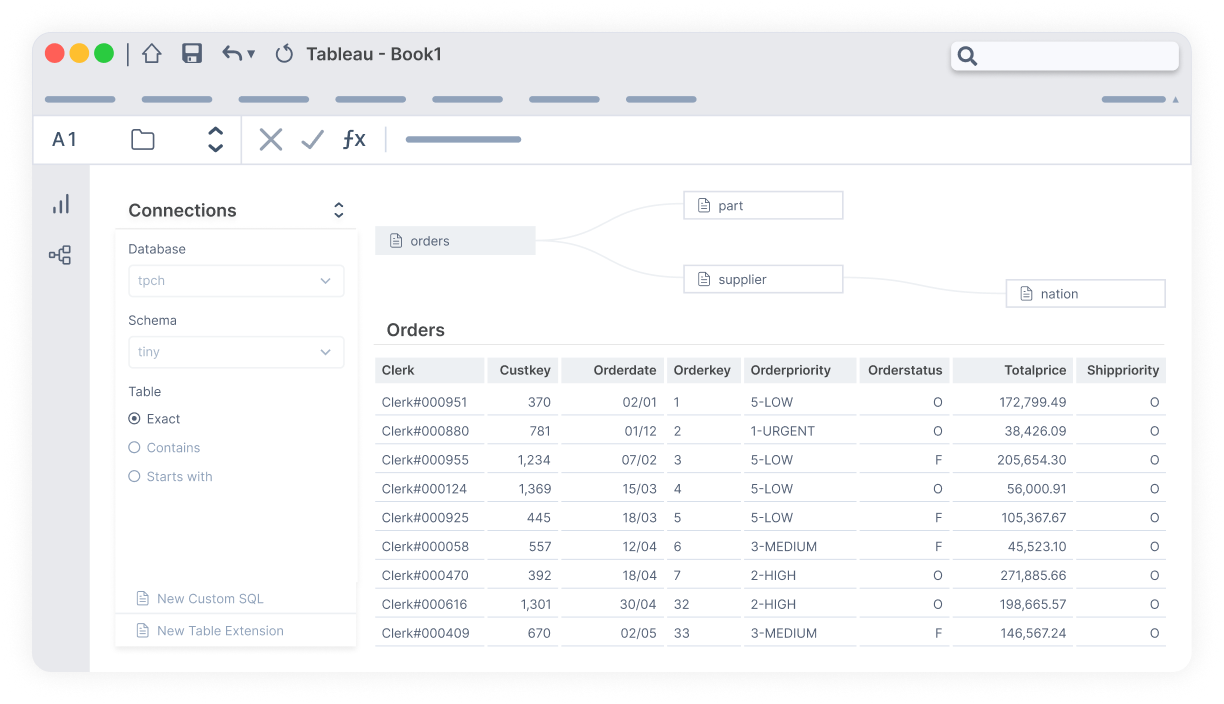Select the Exact radio button
Screen dimensions: 1224x704
tap(135, 419)
